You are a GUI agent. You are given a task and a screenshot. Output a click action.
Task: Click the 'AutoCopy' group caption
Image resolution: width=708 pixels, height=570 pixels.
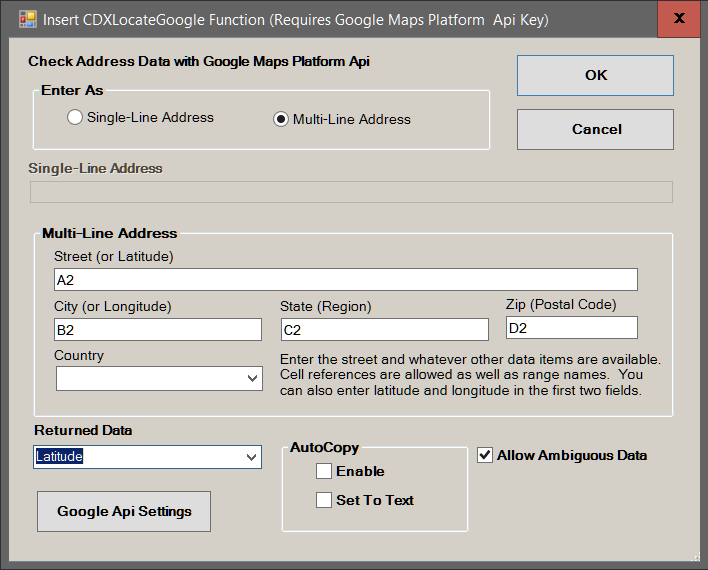click(x=325, y=448)
